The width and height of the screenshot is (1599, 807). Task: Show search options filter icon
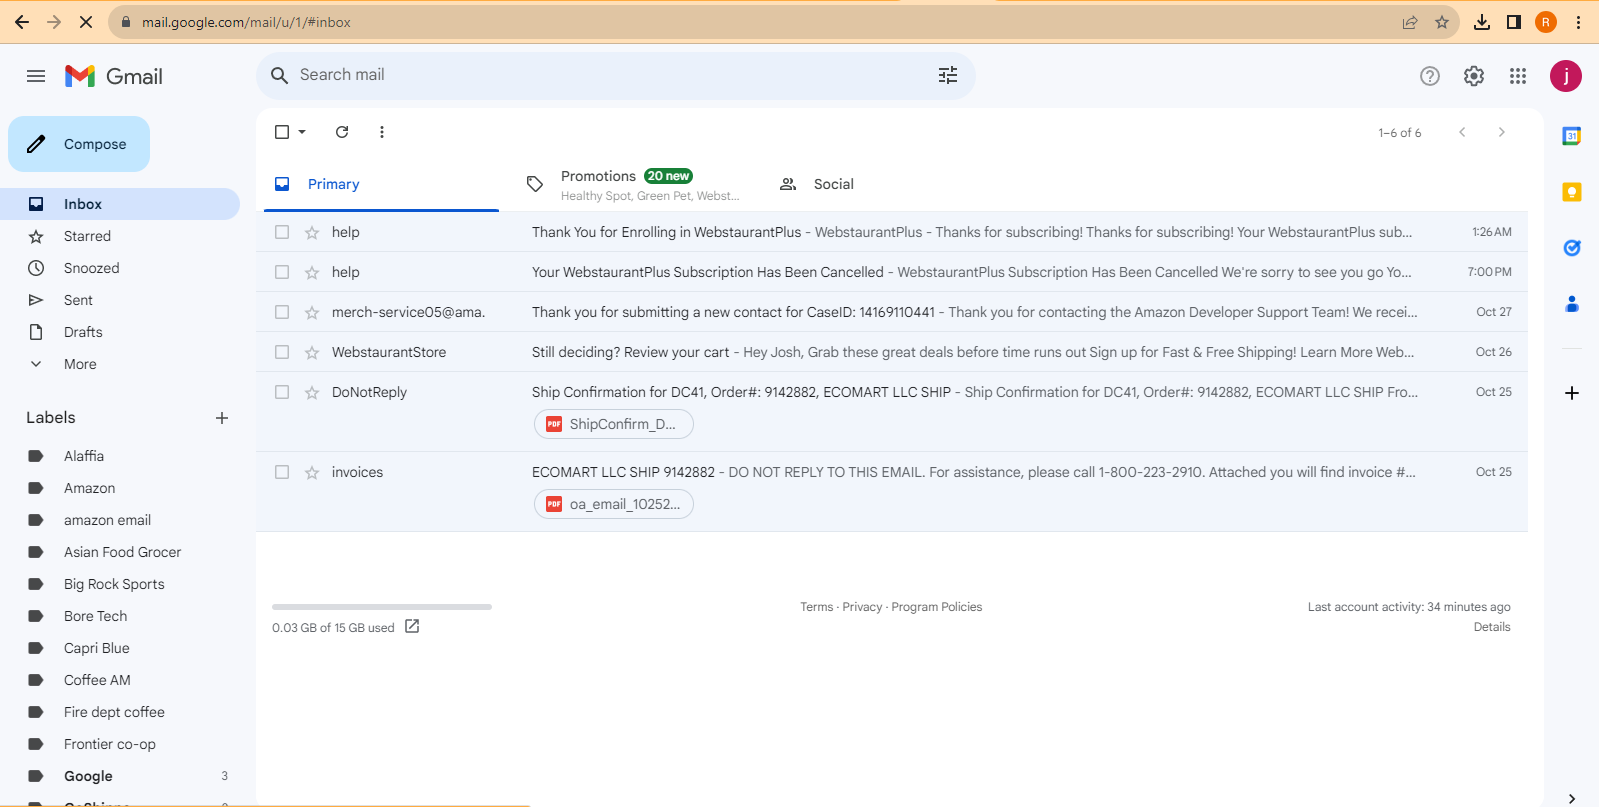pyautogui.click(x=948, y=75)
